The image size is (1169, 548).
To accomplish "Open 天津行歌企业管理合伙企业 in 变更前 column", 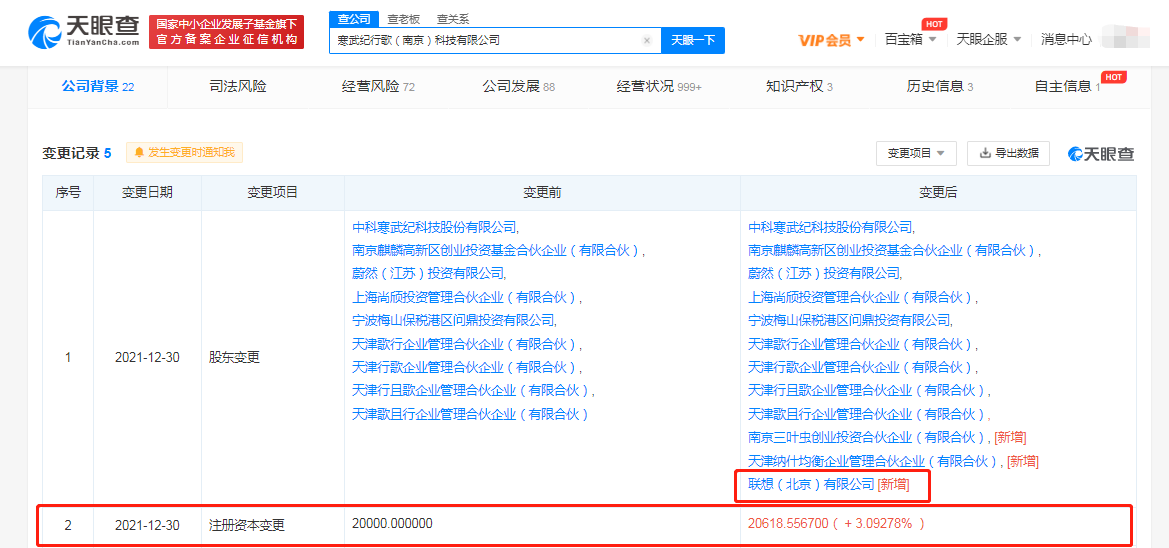I will pos(467,367).
